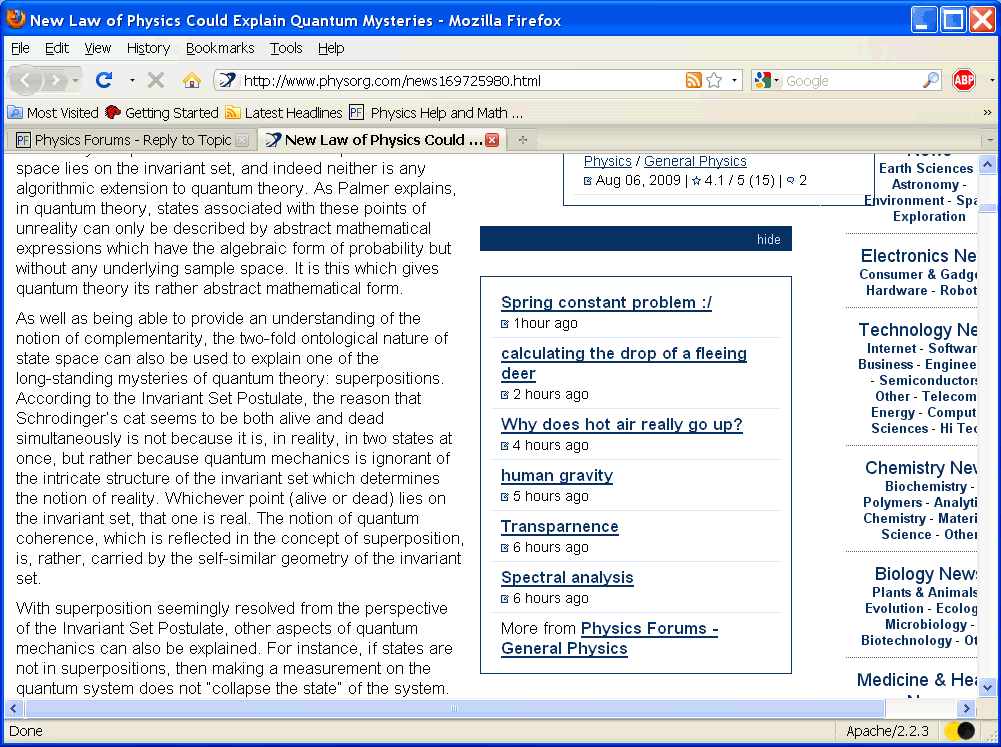Image resolution: width=1001 pixels, height=747 pixels.
Task: Click the Apache/2.2.3 status bar text
Action: tap(887, 731)
